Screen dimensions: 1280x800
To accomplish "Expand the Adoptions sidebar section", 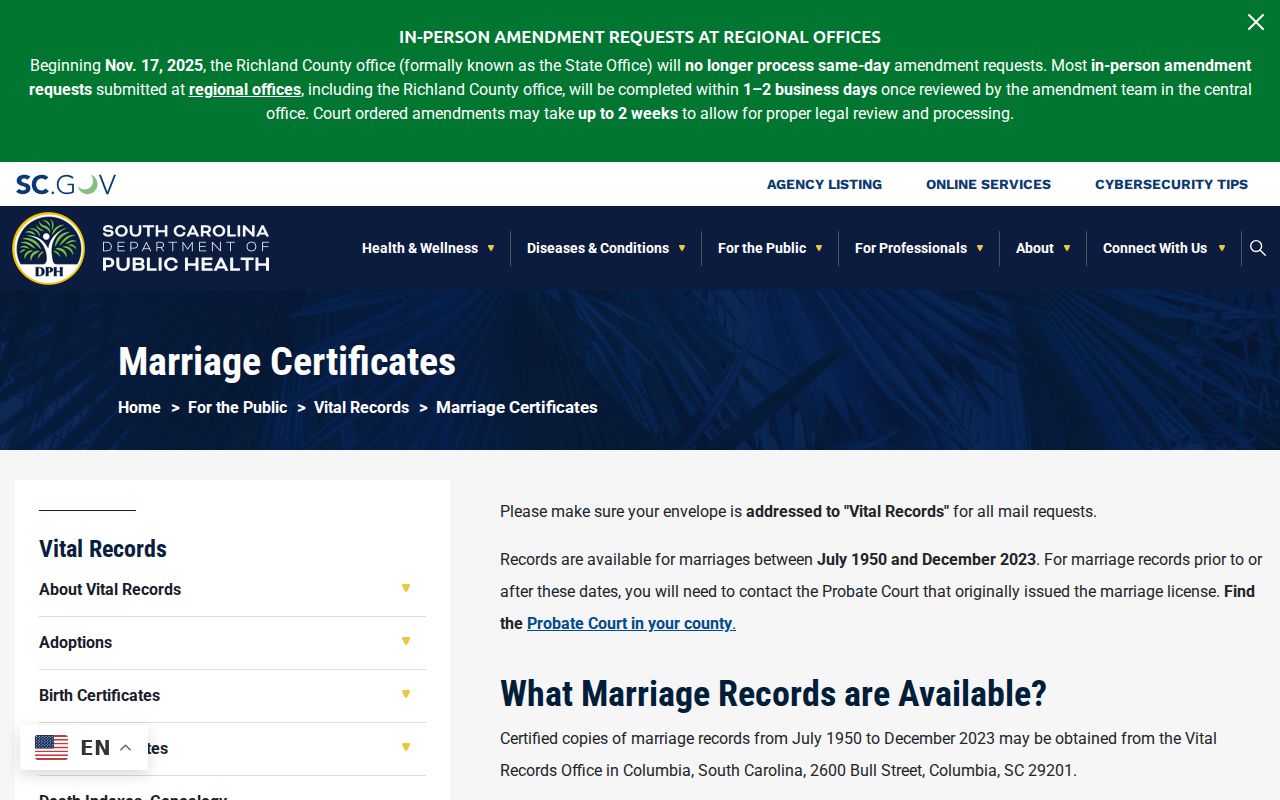I will coord(406,641).
